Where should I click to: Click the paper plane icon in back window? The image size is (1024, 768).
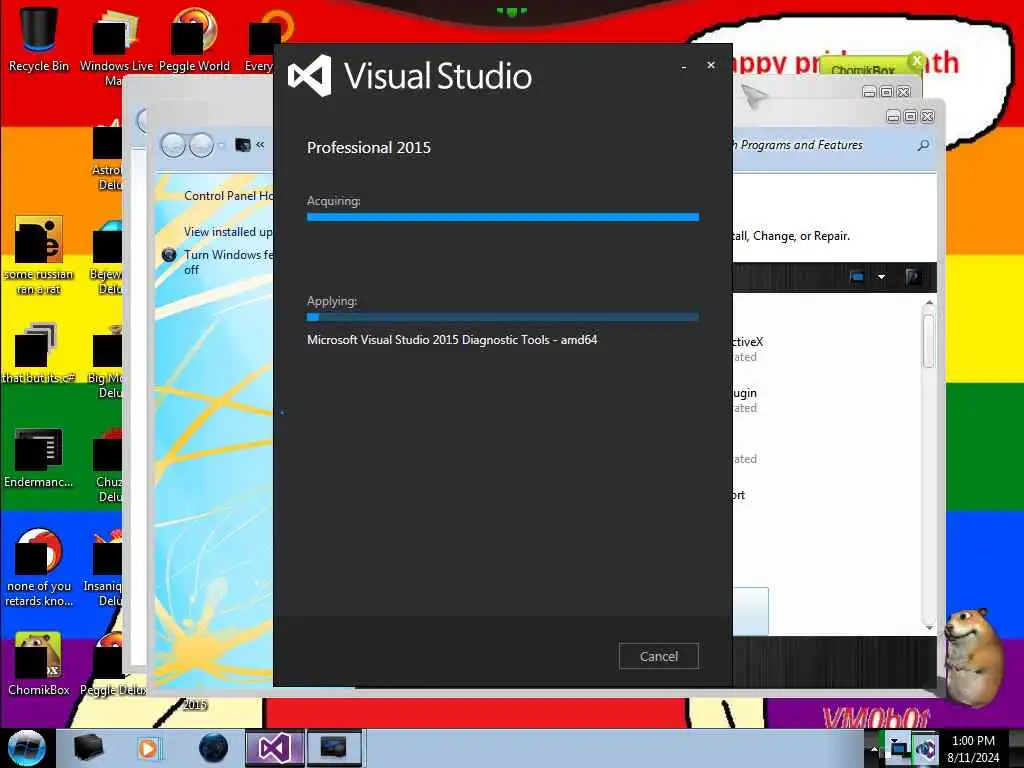tap(754, 97)
